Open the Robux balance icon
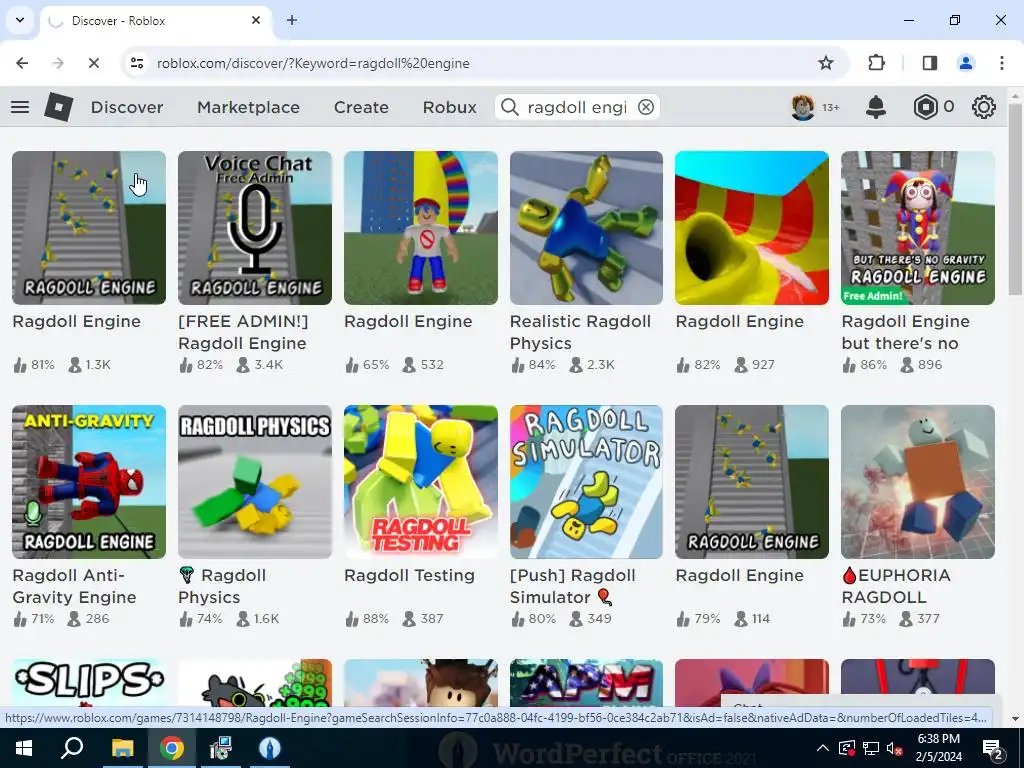1024x768 pixels. click(x=925, y=107)
